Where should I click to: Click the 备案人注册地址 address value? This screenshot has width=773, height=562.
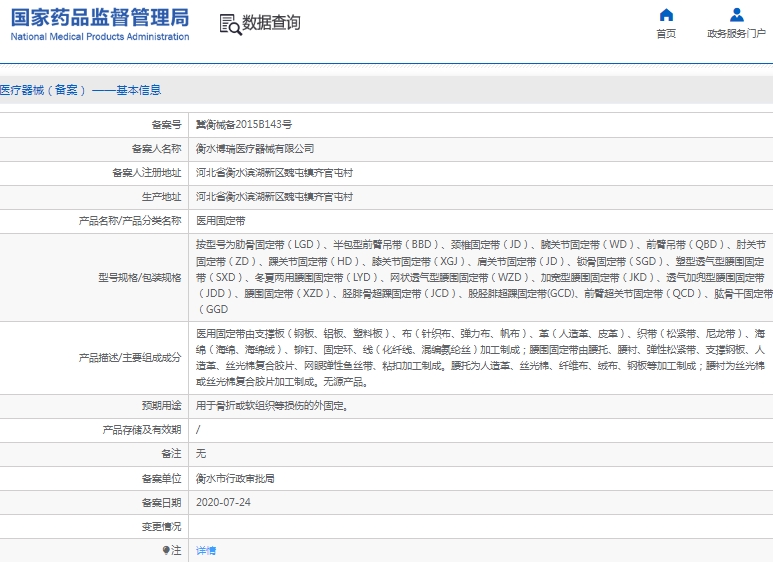(x=274, y=173)
